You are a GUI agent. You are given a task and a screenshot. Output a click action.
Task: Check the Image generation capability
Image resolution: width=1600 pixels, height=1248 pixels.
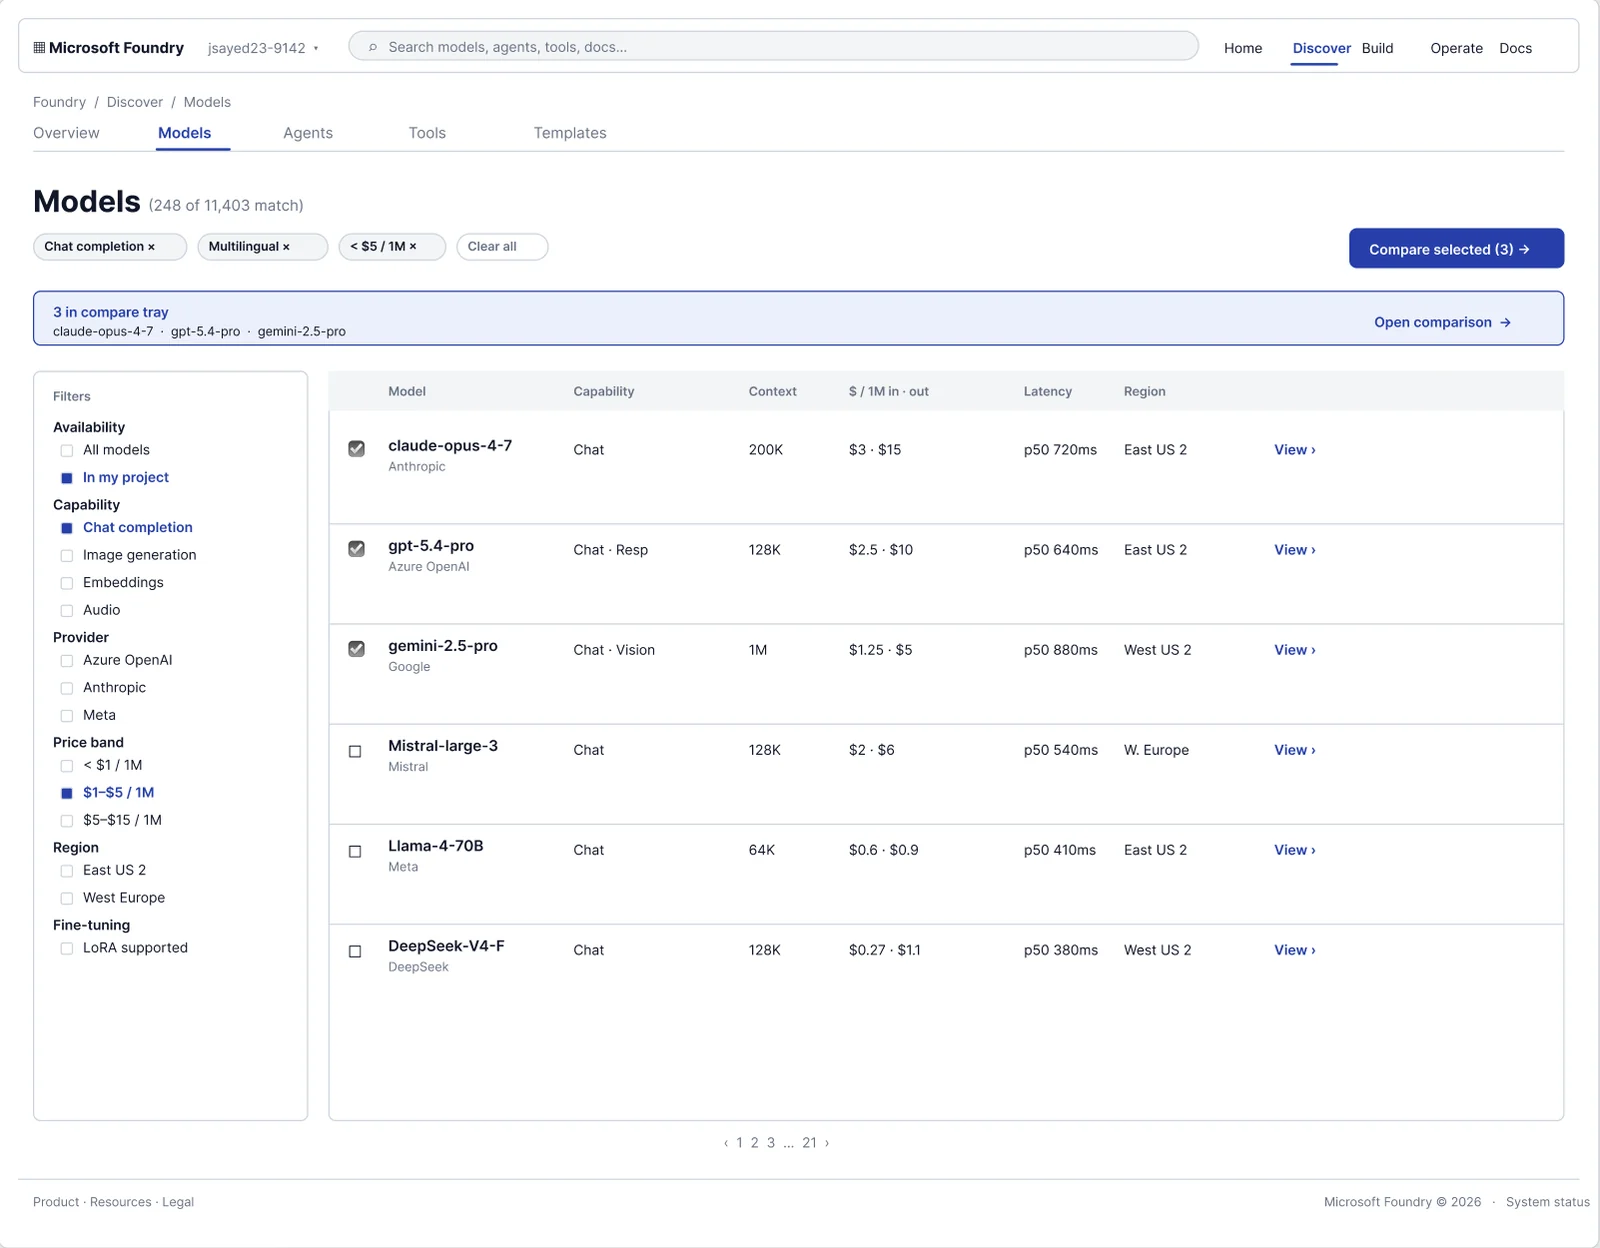tap(67, 556)
